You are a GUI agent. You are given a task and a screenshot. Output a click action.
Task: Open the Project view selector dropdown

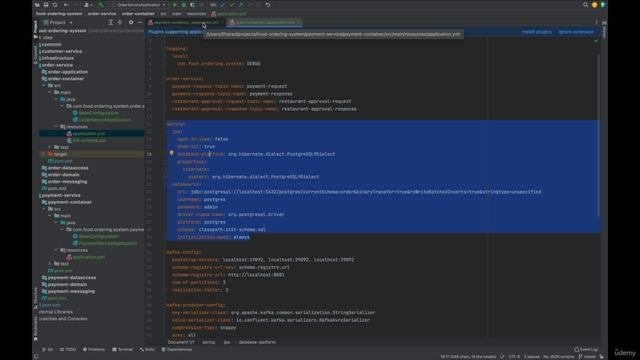tap(58, 22)
